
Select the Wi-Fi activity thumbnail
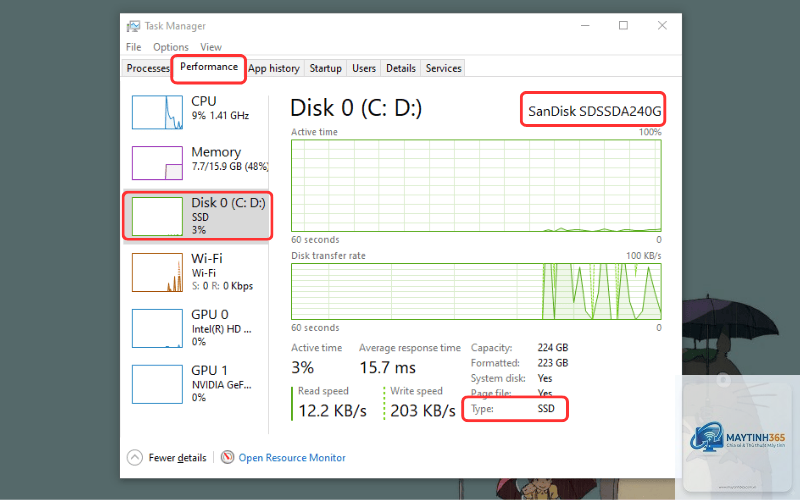(157, 272)
